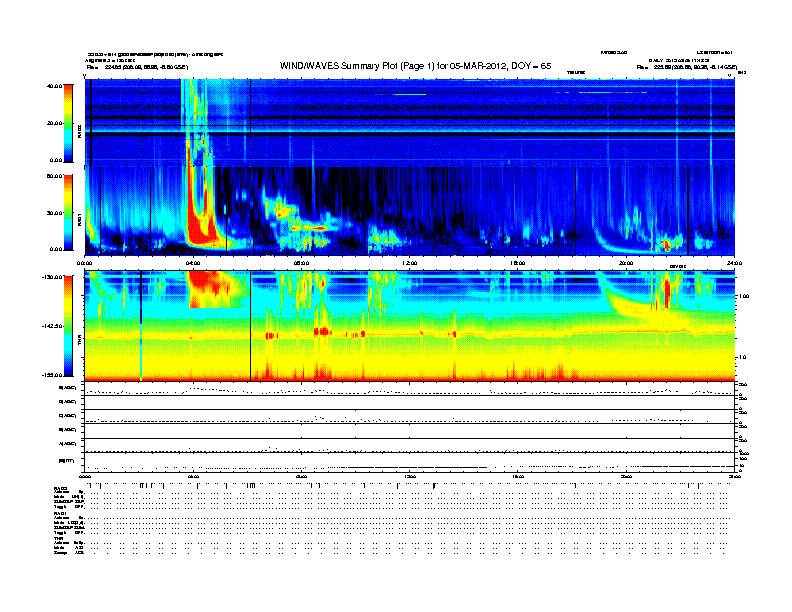Click the 40.00 label on RAD2 scale

(55, 86)
